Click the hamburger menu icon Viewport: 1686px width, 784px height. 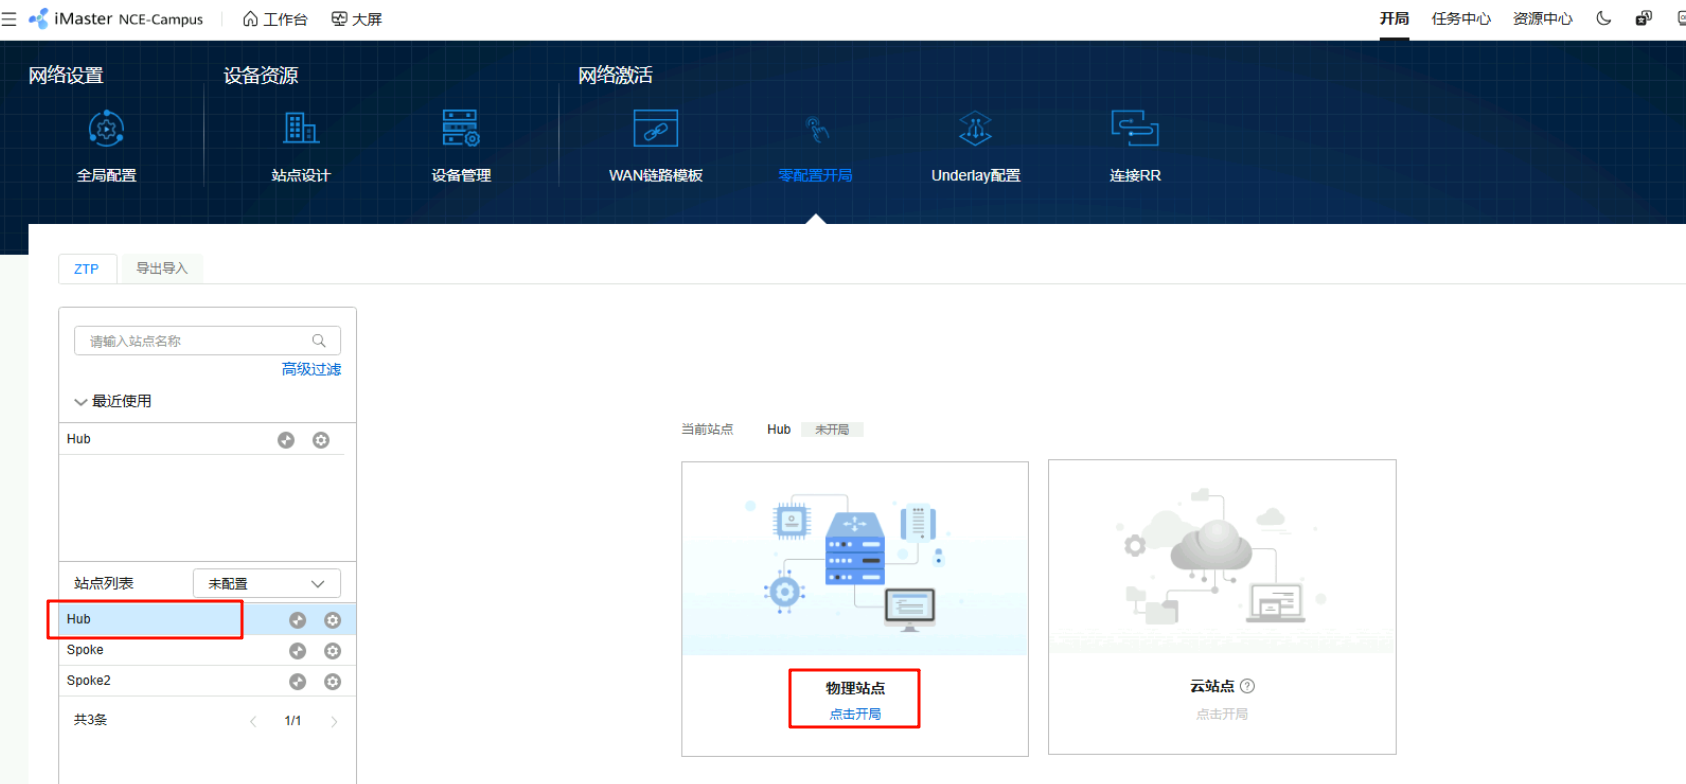click(x=10, y=19)
